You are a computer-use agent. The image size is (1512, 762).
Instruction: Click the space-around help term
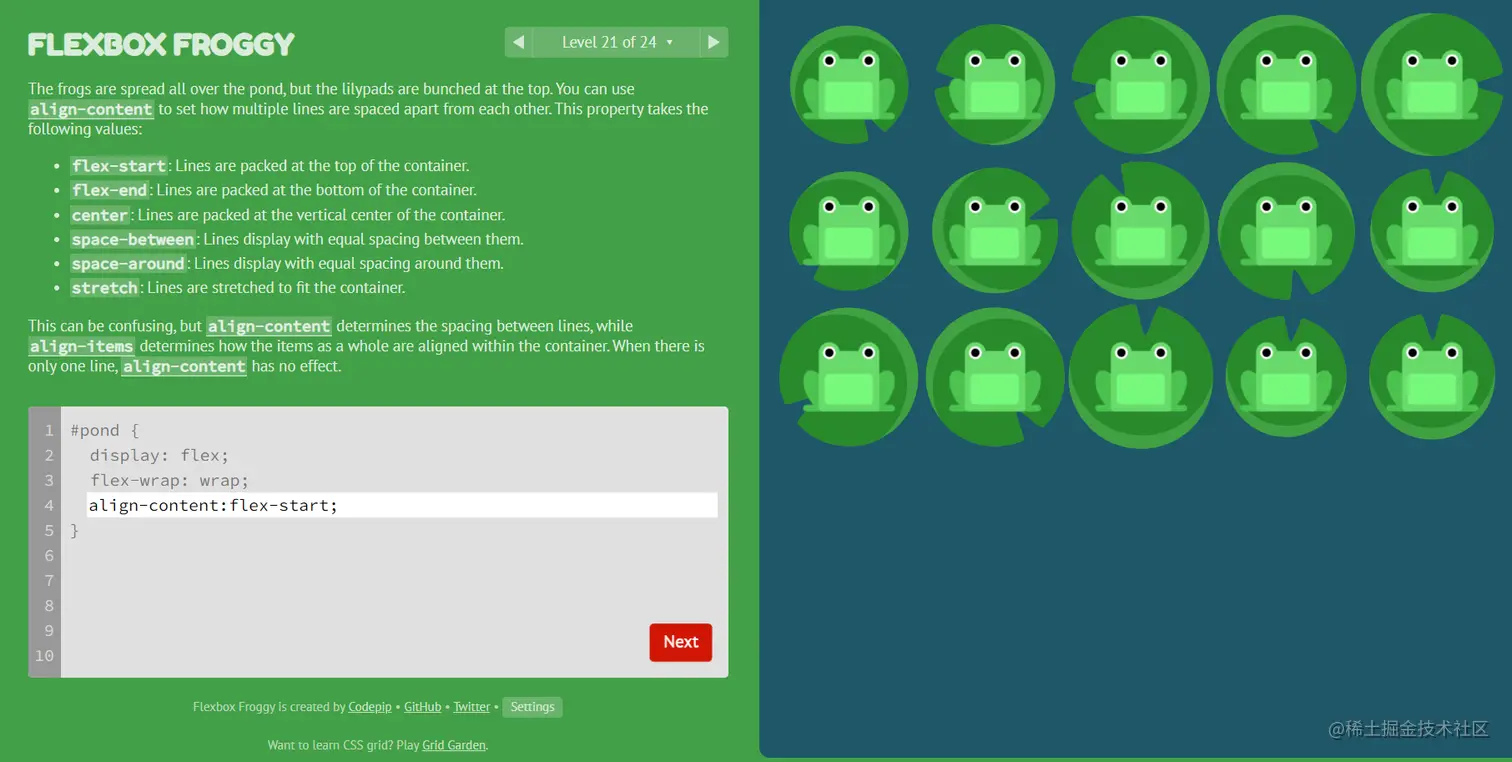128,263
